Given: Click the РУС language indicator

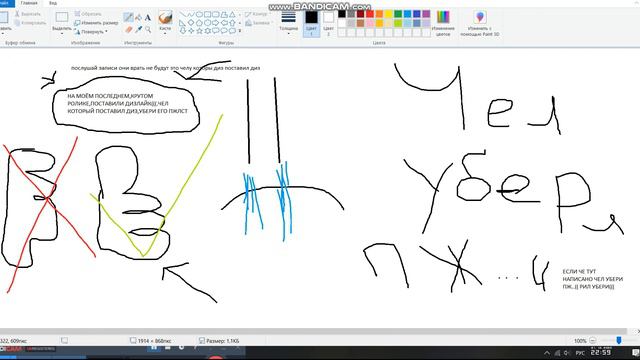Looking at the screenshot, I should coord(580,353).
